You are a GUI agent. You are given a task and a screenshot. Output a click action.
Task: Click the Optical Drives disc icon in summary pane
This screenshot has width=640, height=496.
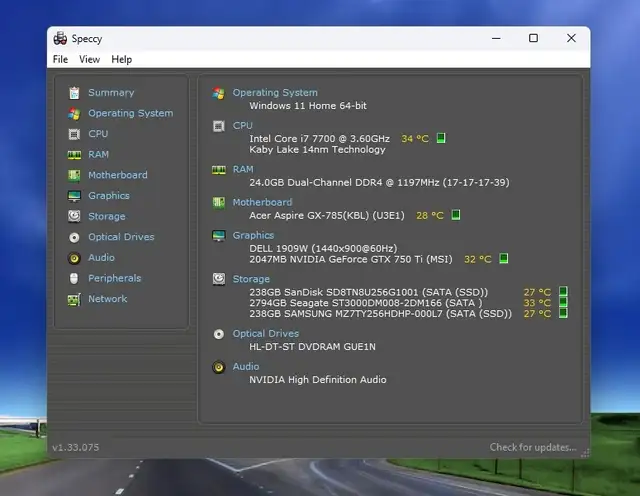pos(218,334)
